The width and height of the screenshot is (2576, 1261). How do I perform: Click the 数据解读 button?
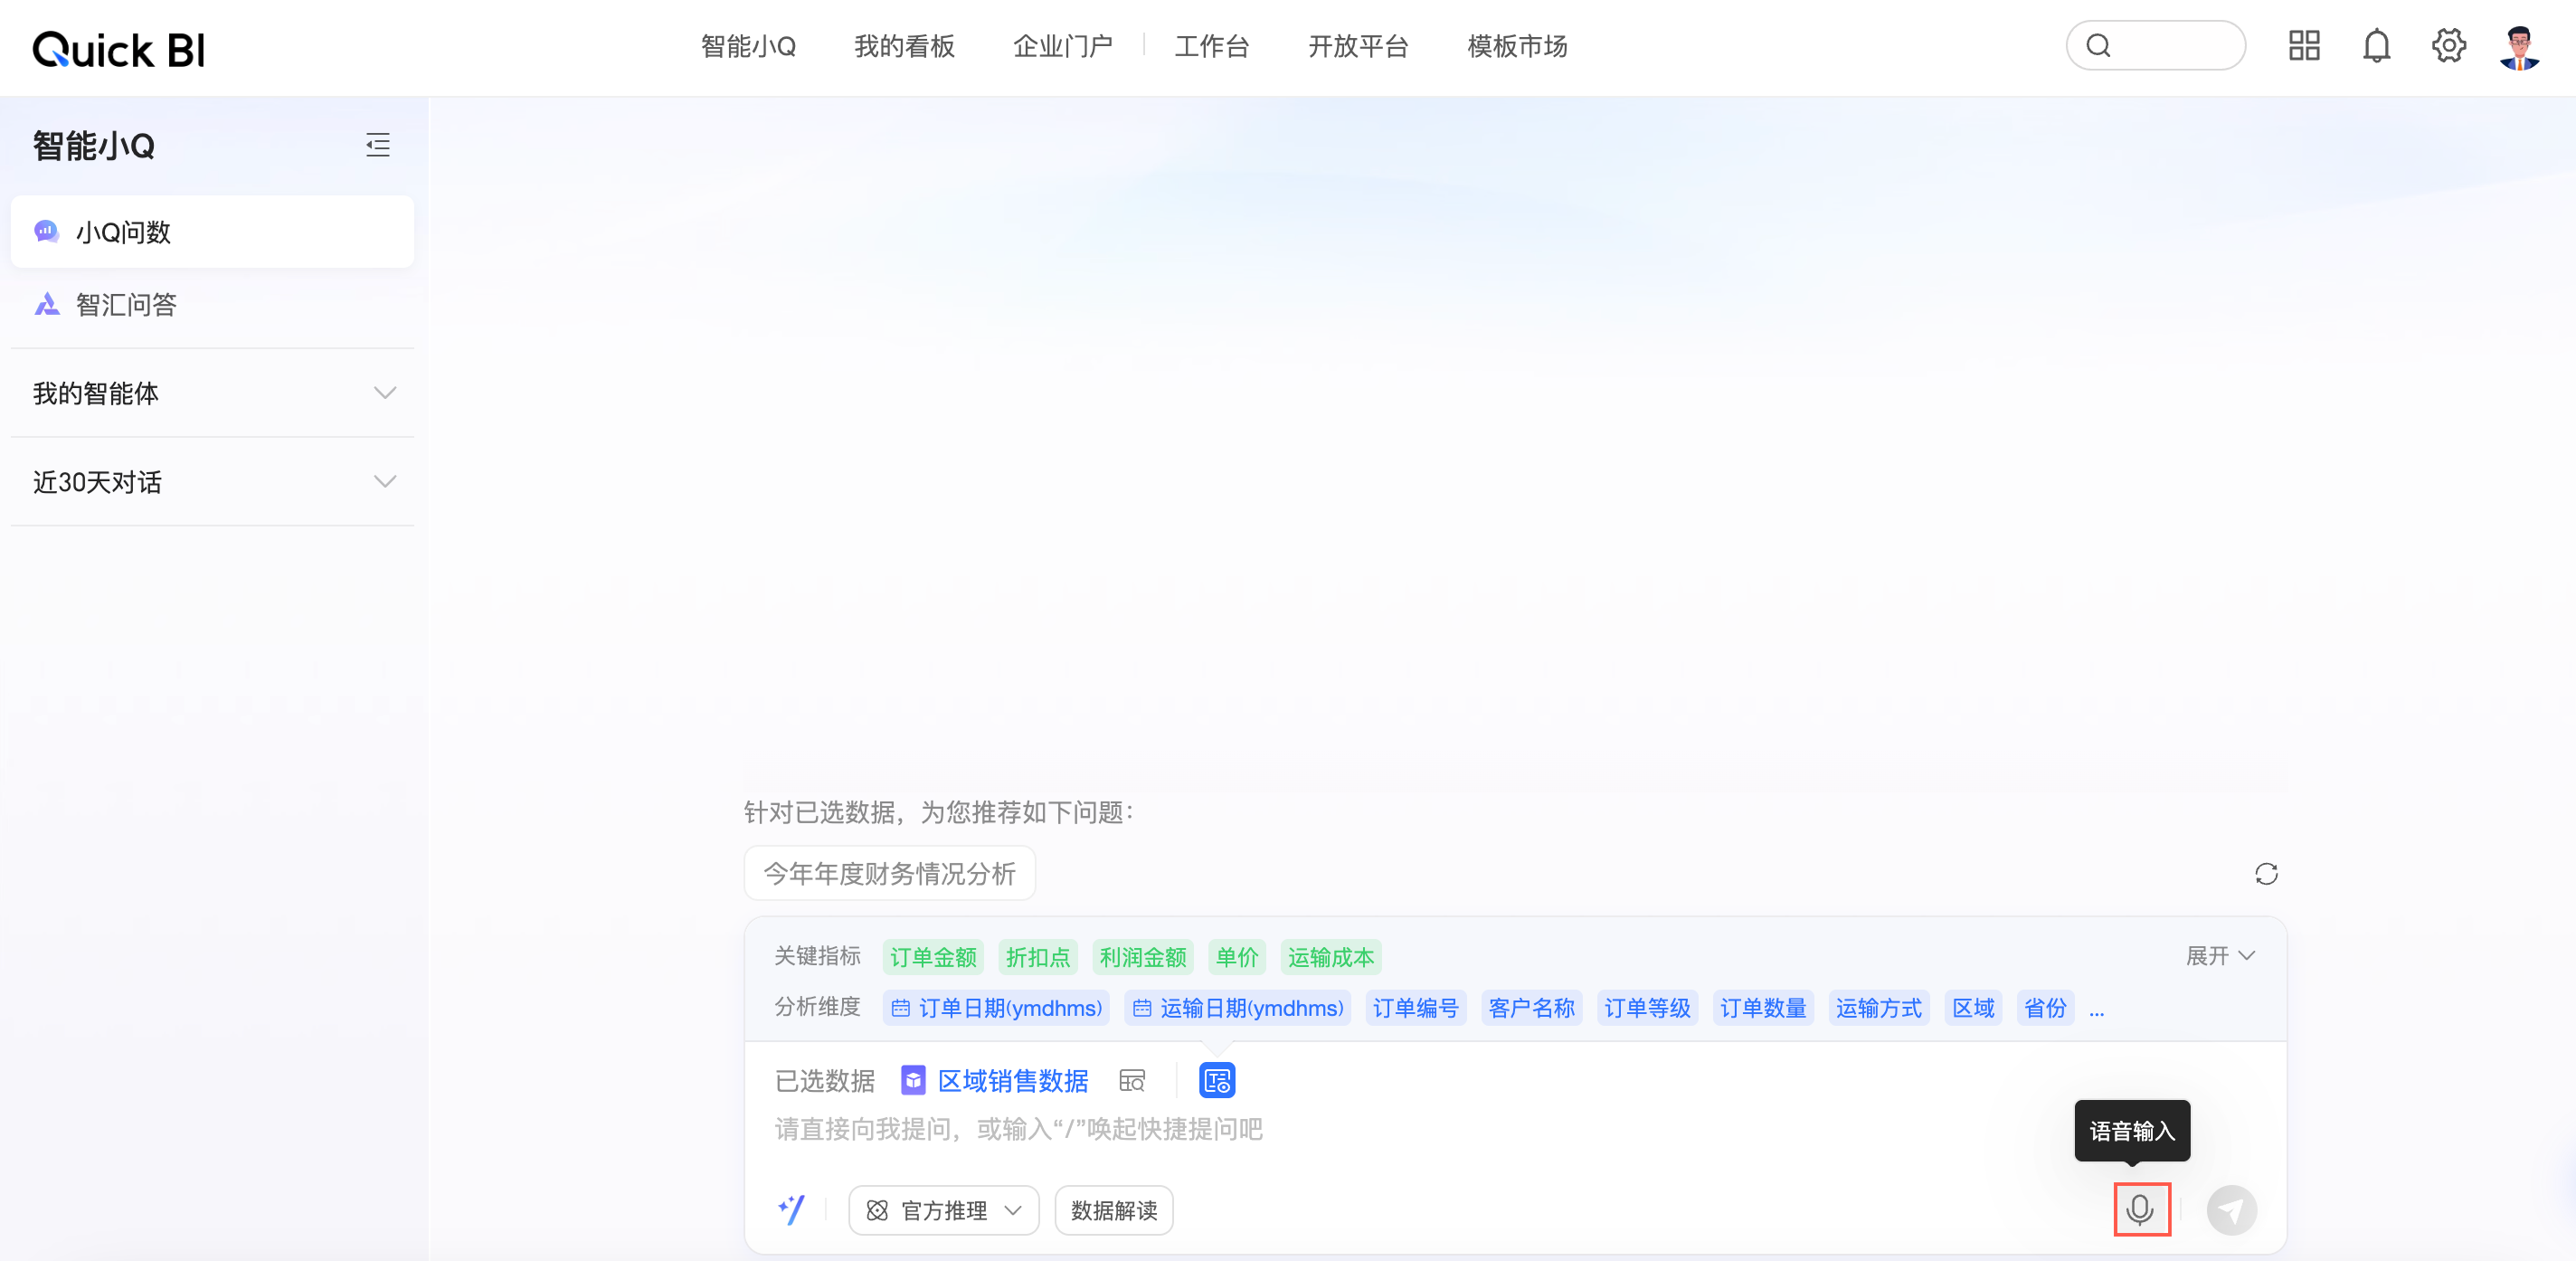(1113, 1210)
